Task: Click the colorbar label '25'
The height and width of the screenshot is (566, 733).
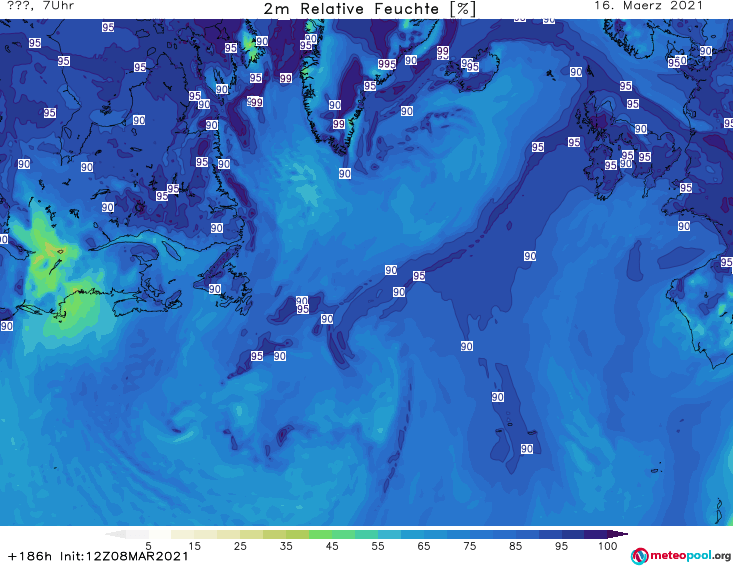Action: [x=240, y=546]
